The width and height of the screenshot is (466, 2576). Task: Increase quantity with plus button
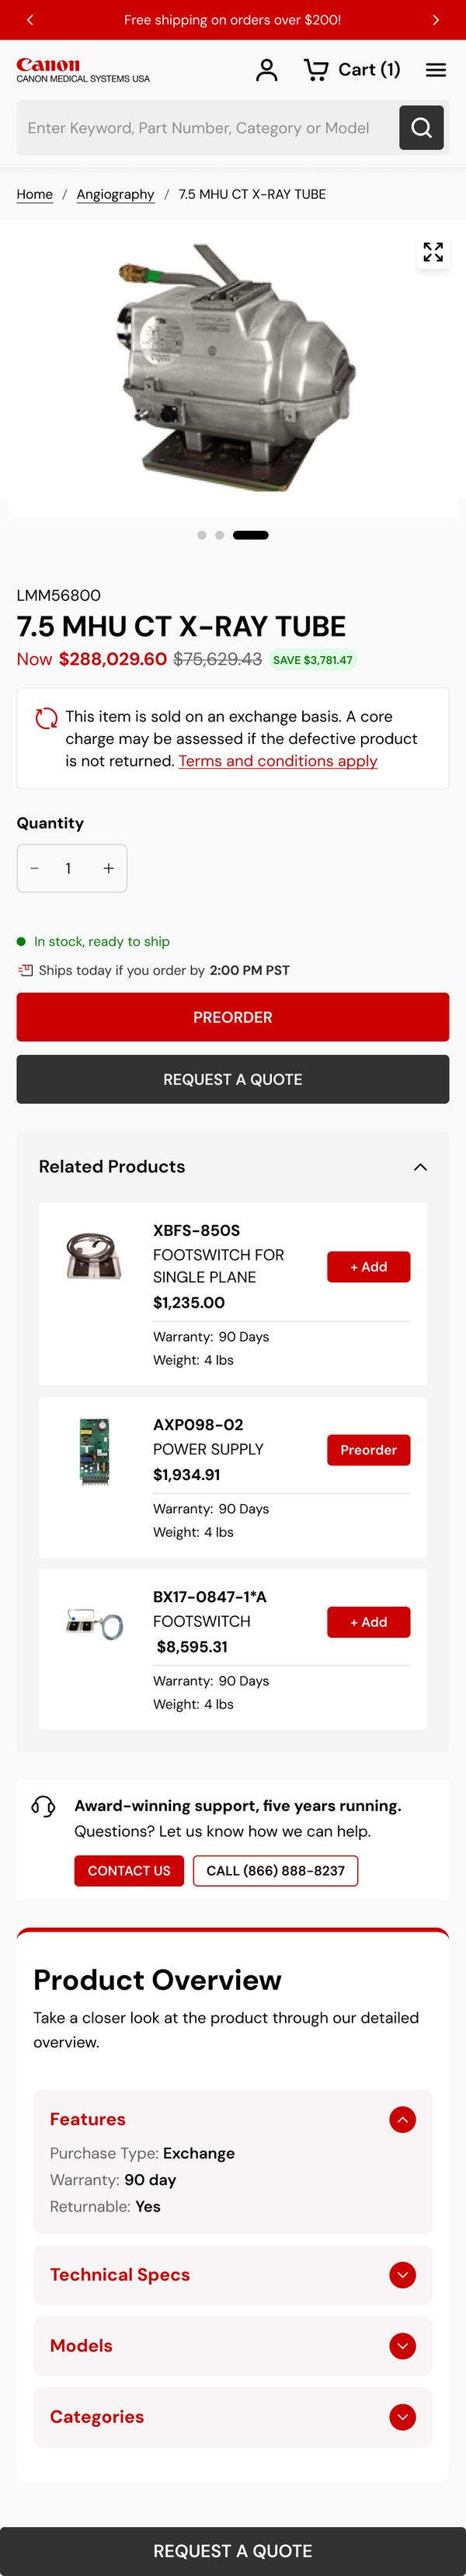[109, 868]
